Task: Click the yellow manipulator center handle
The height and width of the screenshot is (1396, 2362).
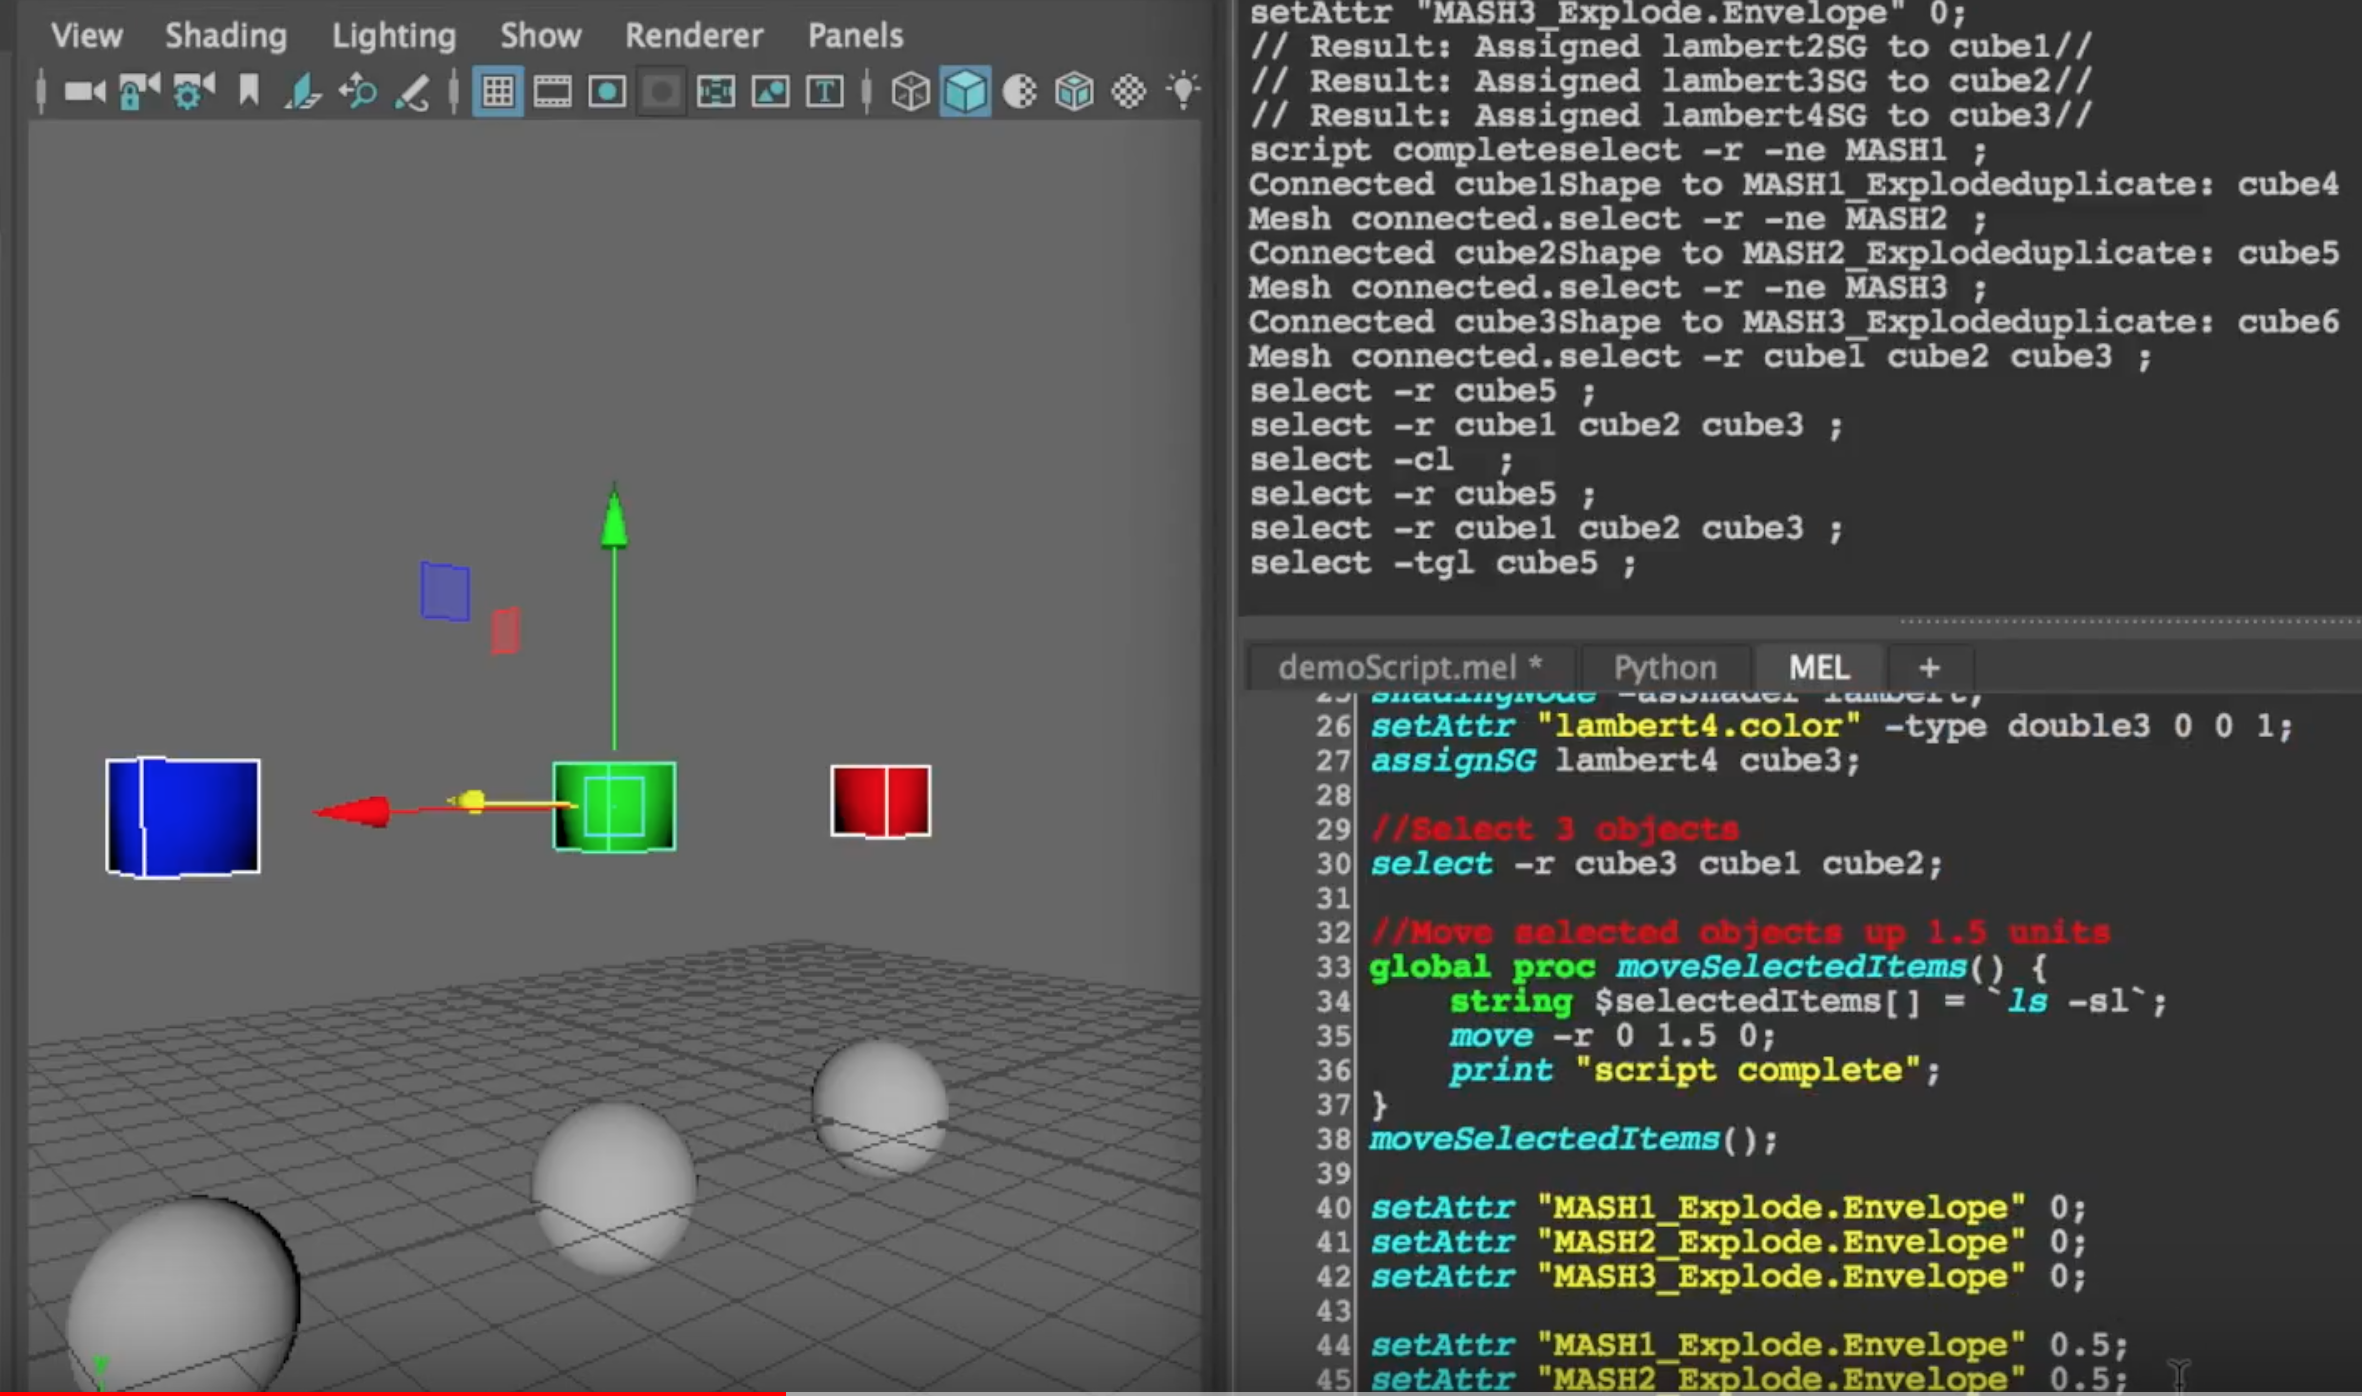Action: point(471,801)
